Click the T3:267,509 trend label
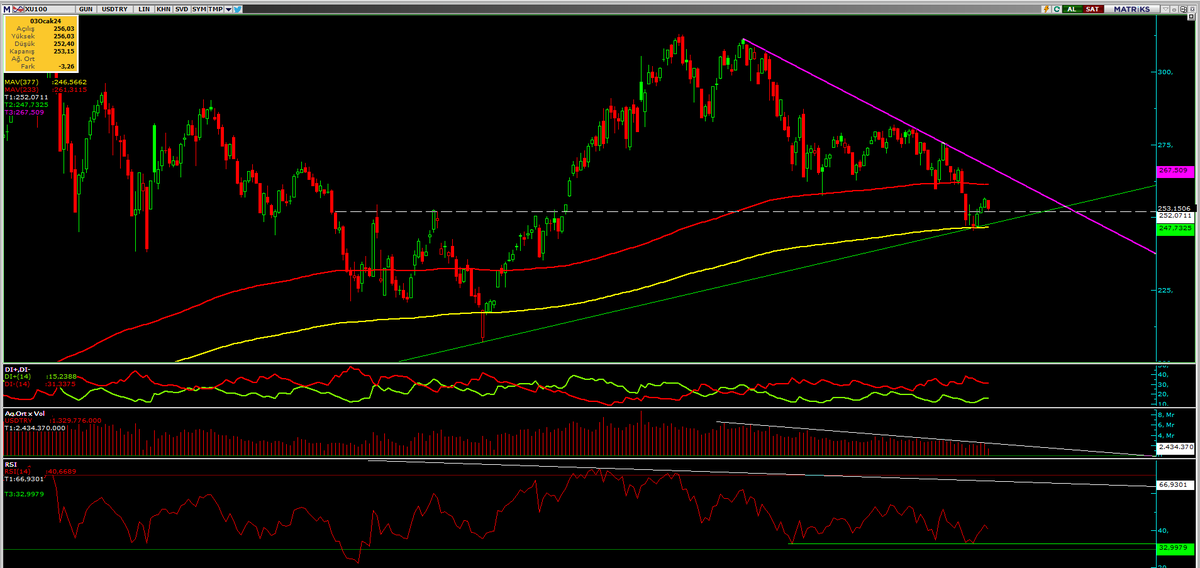The width and height of the screenshot is (1200, 568). point(24,112)
